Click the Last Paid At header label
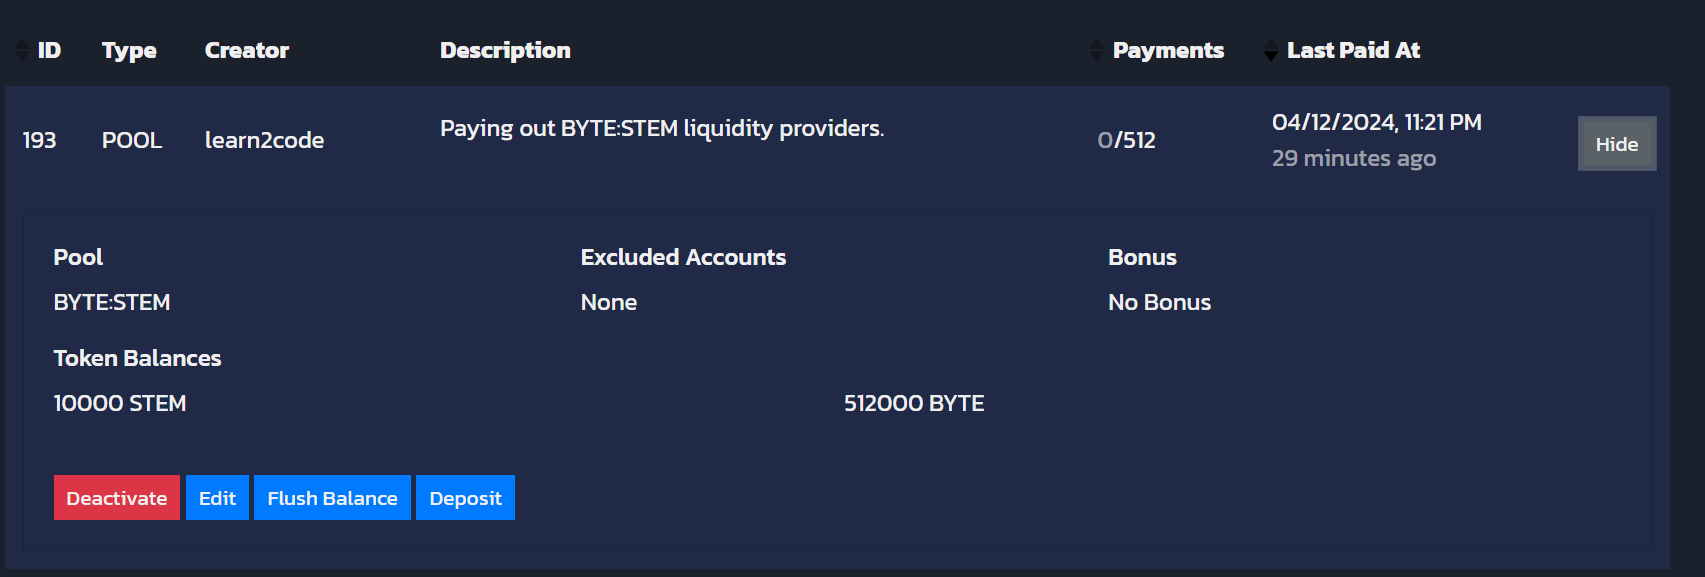Image resolution: width=1705 pixels, height=577 pixels. pyautogui.click(x=1353, y=50)
